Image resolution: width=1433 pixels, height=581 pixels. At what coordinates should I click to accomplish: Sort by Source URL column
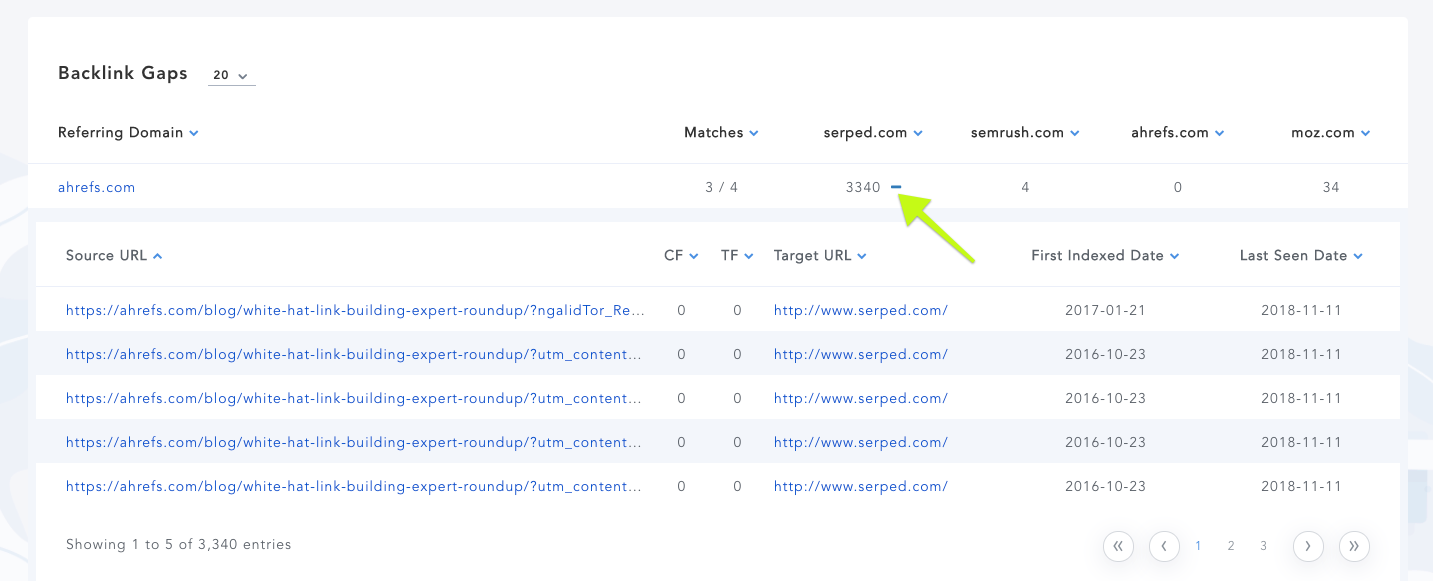coord(114,255)
